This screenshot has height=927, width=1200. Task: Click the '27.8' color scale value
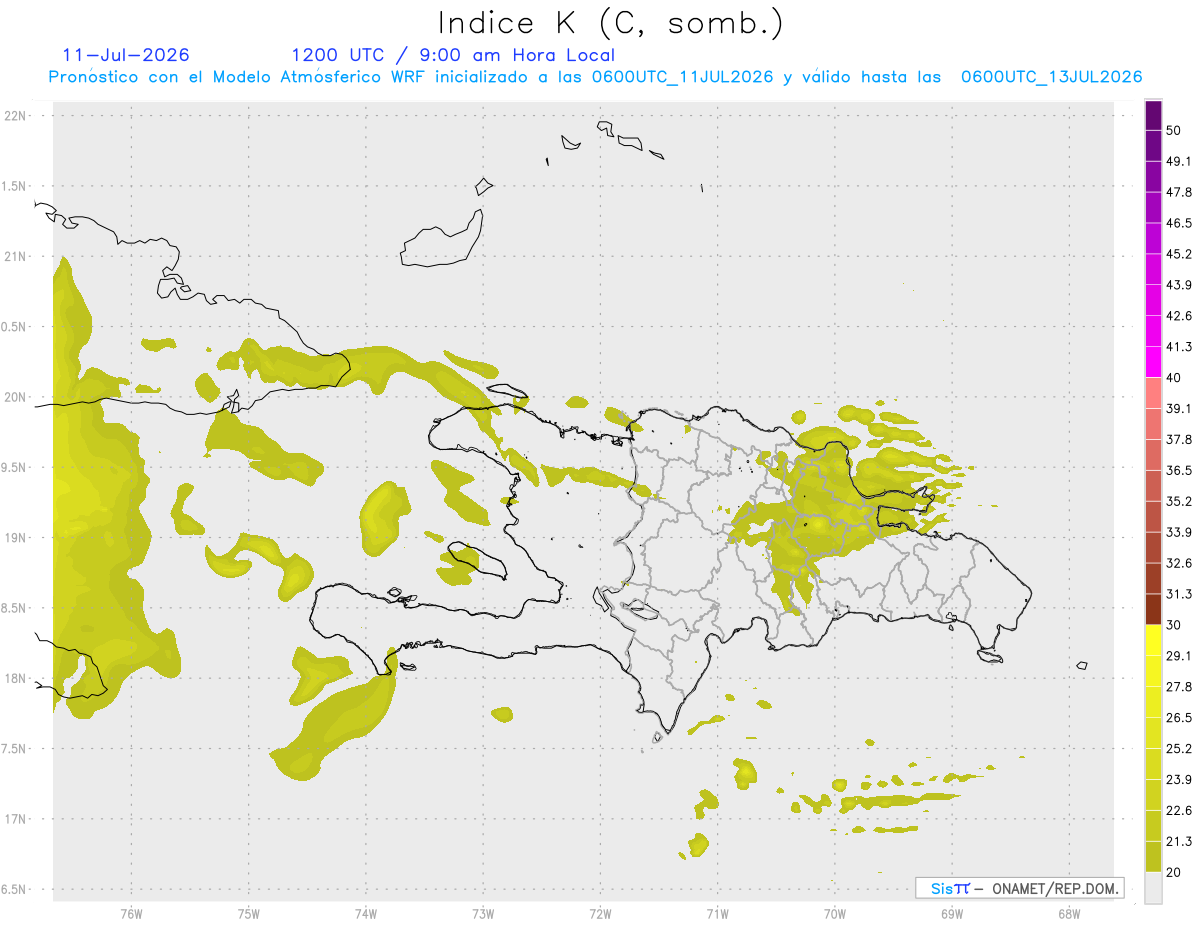pos(1179,686)
